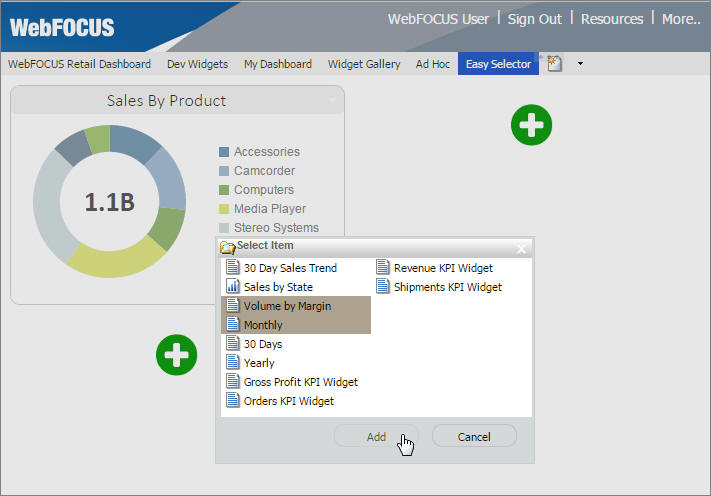
Task: Click the Shipments KPI Widget document icon
Action: click(383, 287)
